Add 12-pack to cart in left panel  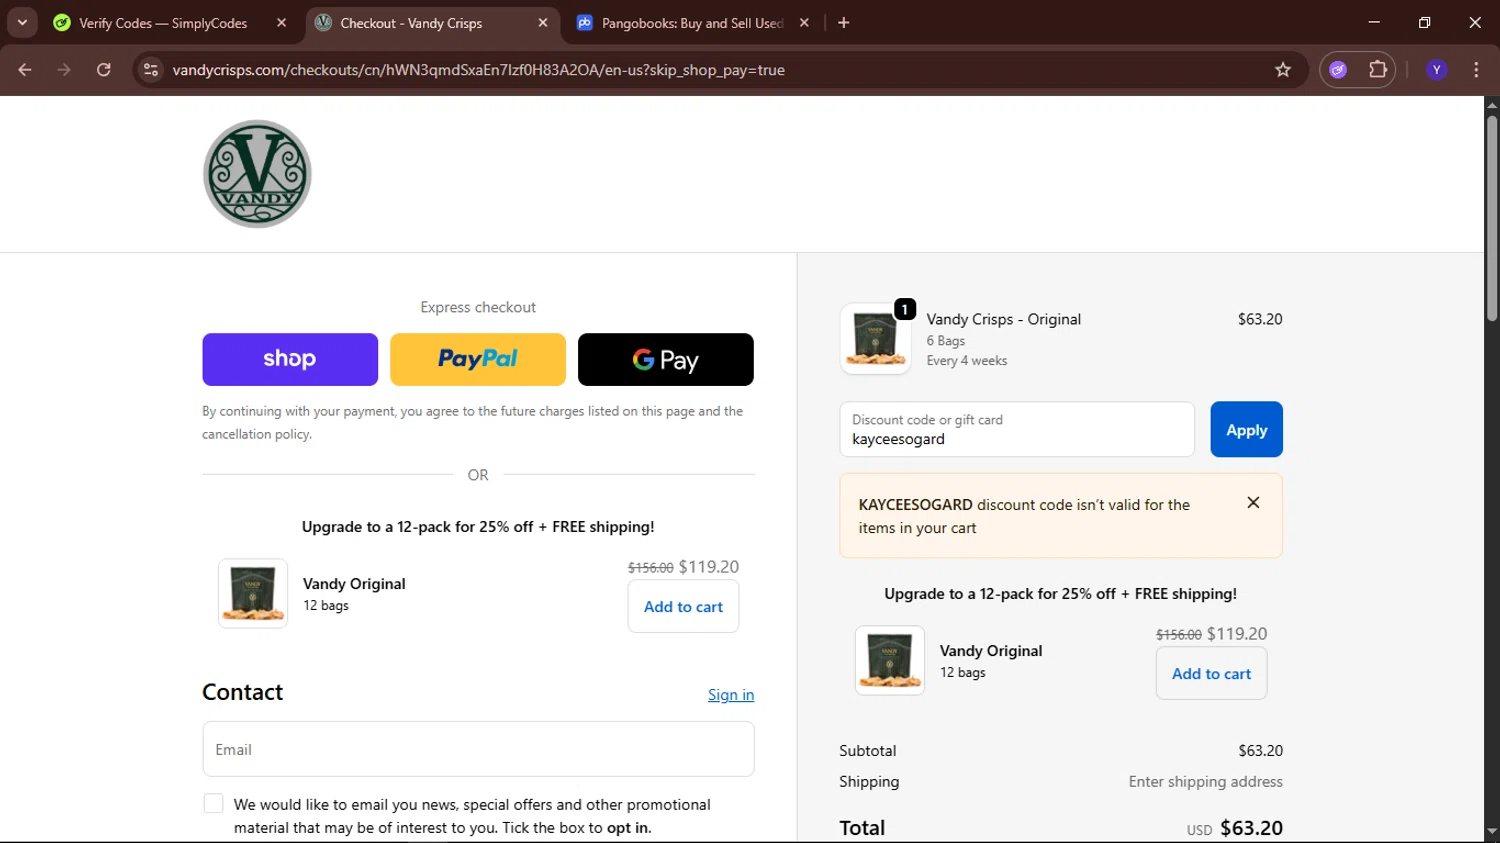pos(683,606)
